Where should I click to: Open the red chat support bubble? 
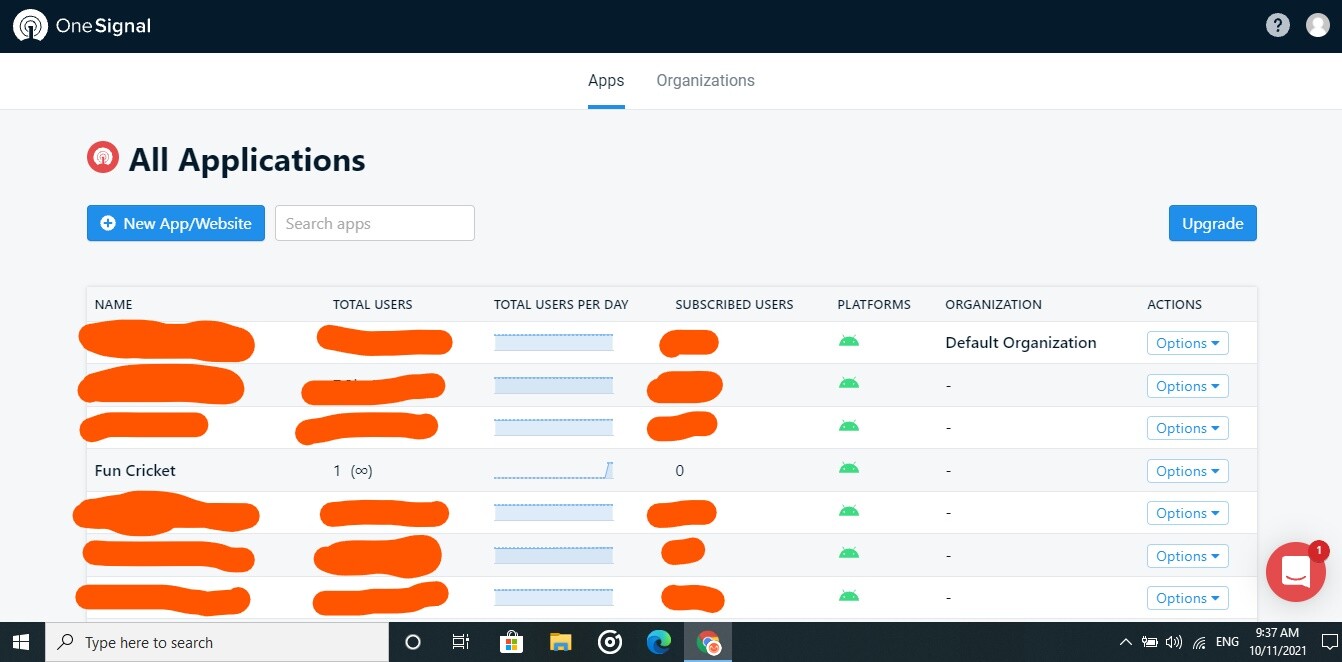(x=1296, y=572)
